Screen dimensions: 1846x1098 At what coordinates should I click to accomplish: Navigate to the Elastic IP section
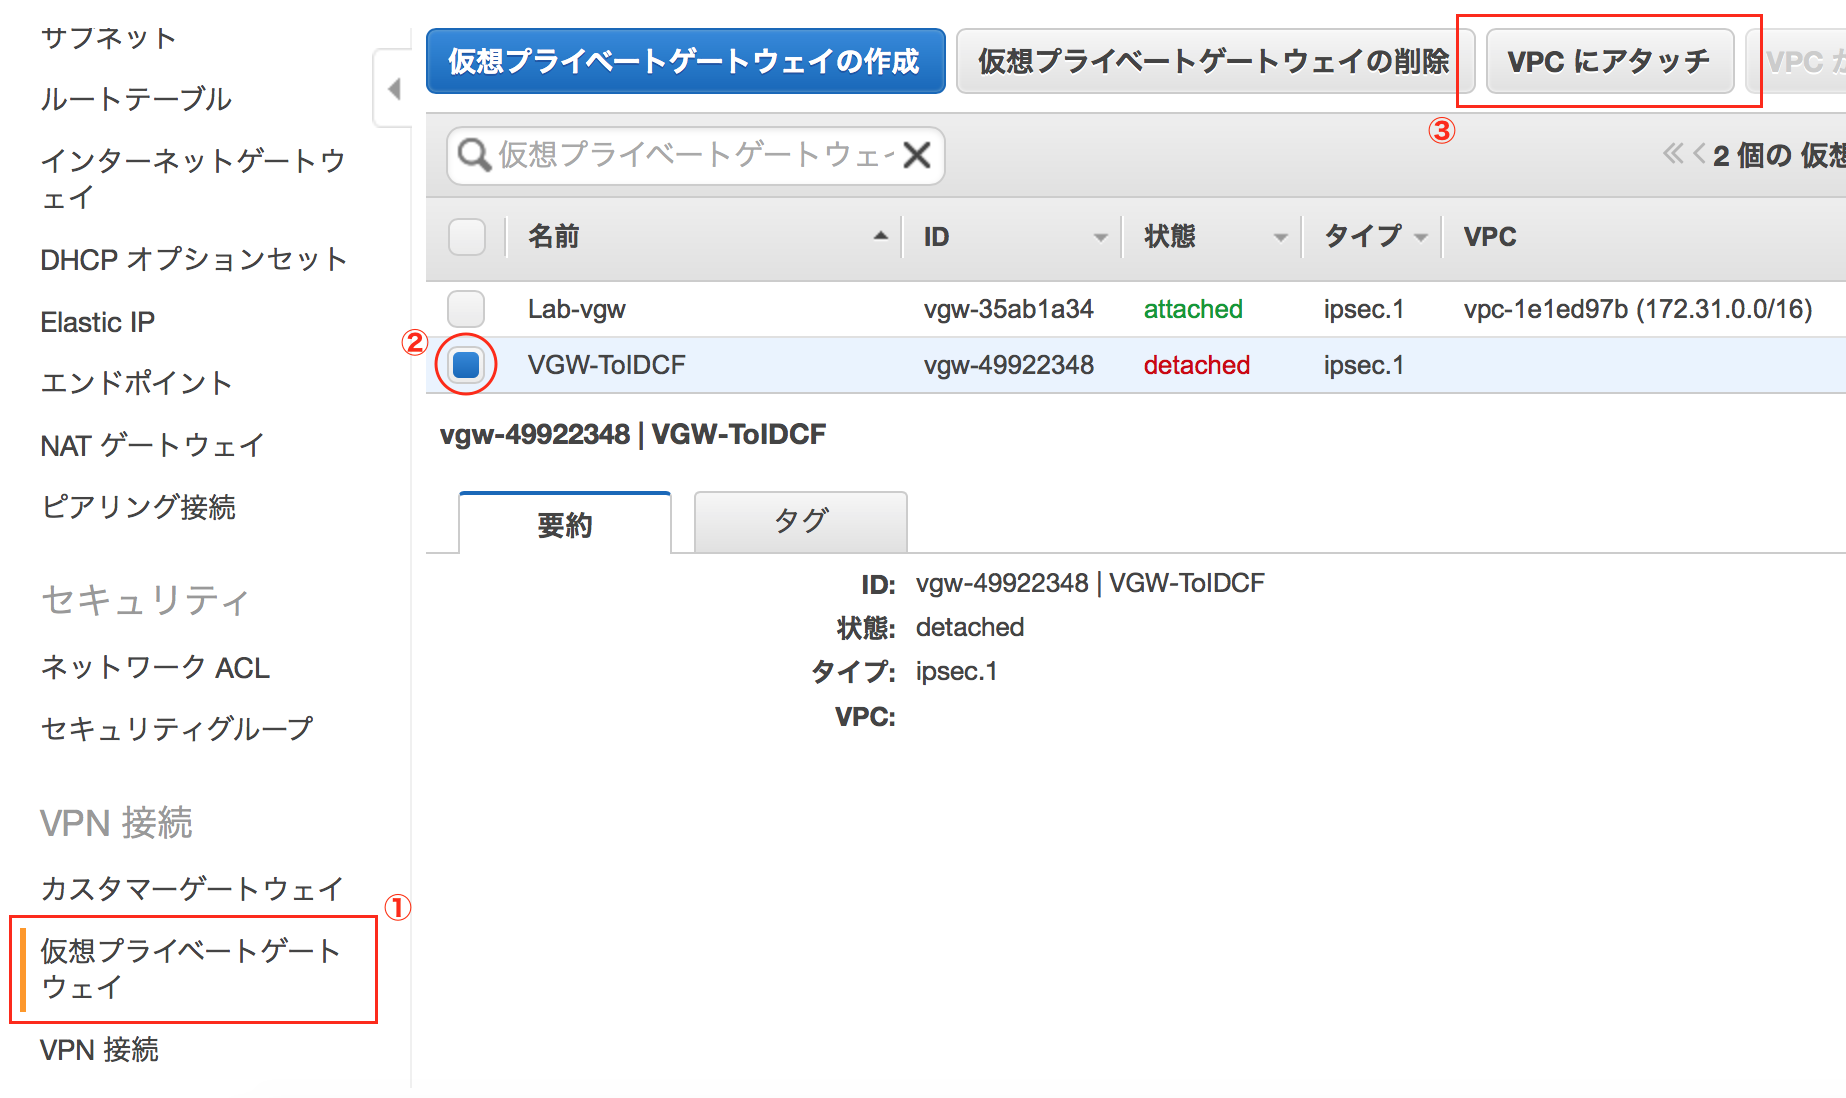(97, 321)
